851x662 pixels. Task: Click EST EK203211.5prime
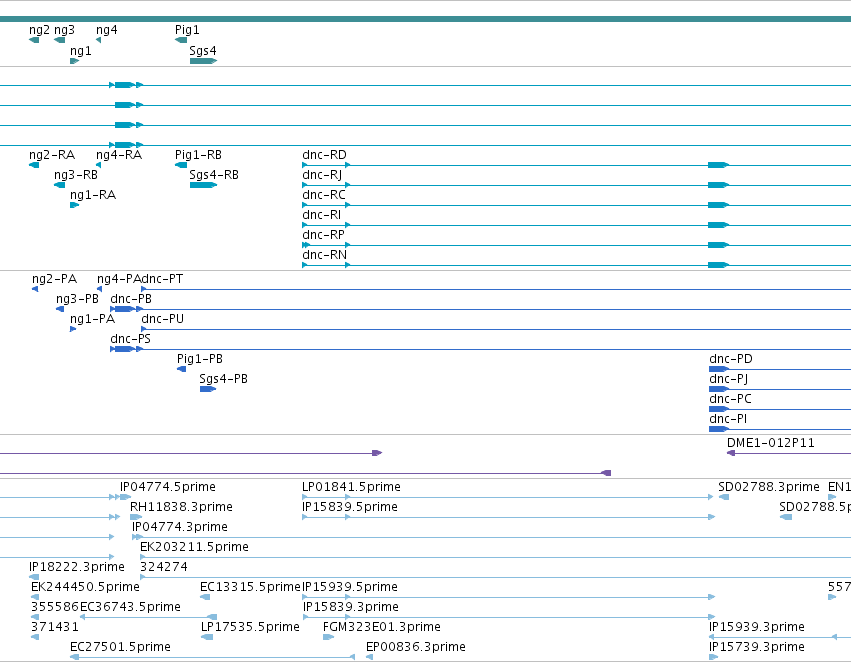click(x=194, y=548)
